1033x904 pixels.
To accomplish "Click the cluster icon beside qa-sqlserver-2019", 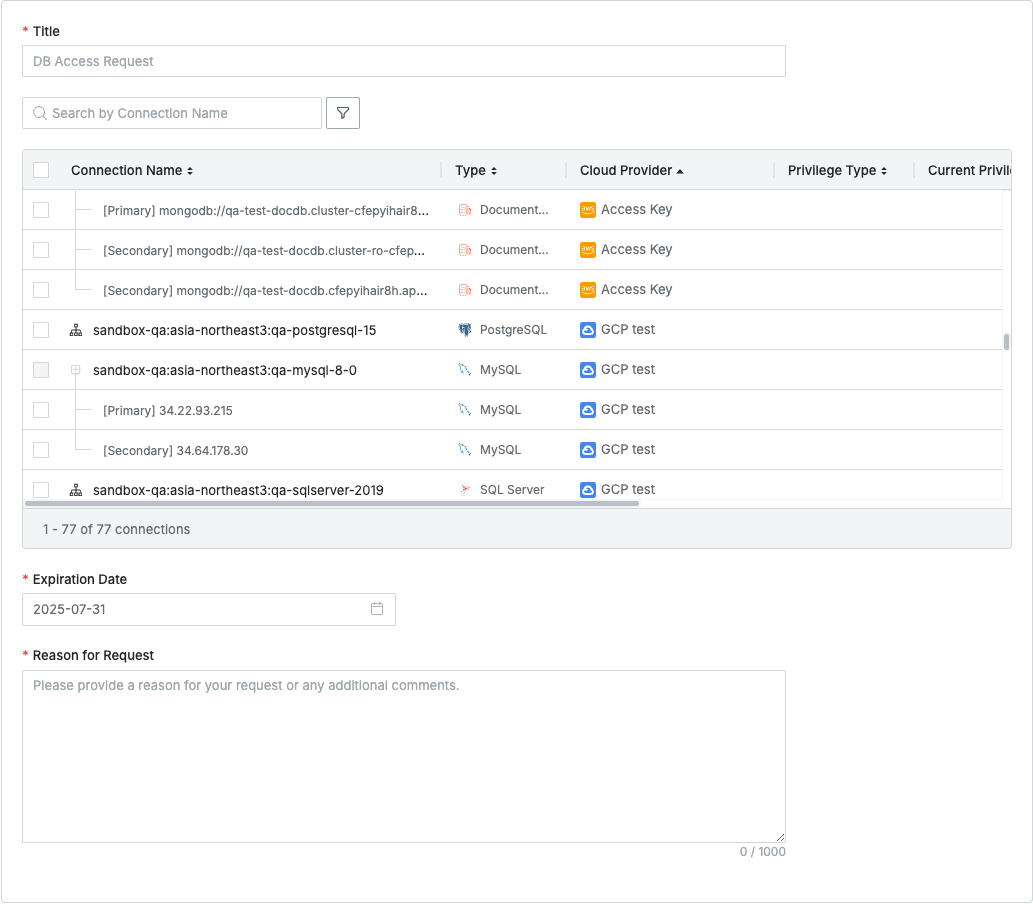I will pos(76,490).
